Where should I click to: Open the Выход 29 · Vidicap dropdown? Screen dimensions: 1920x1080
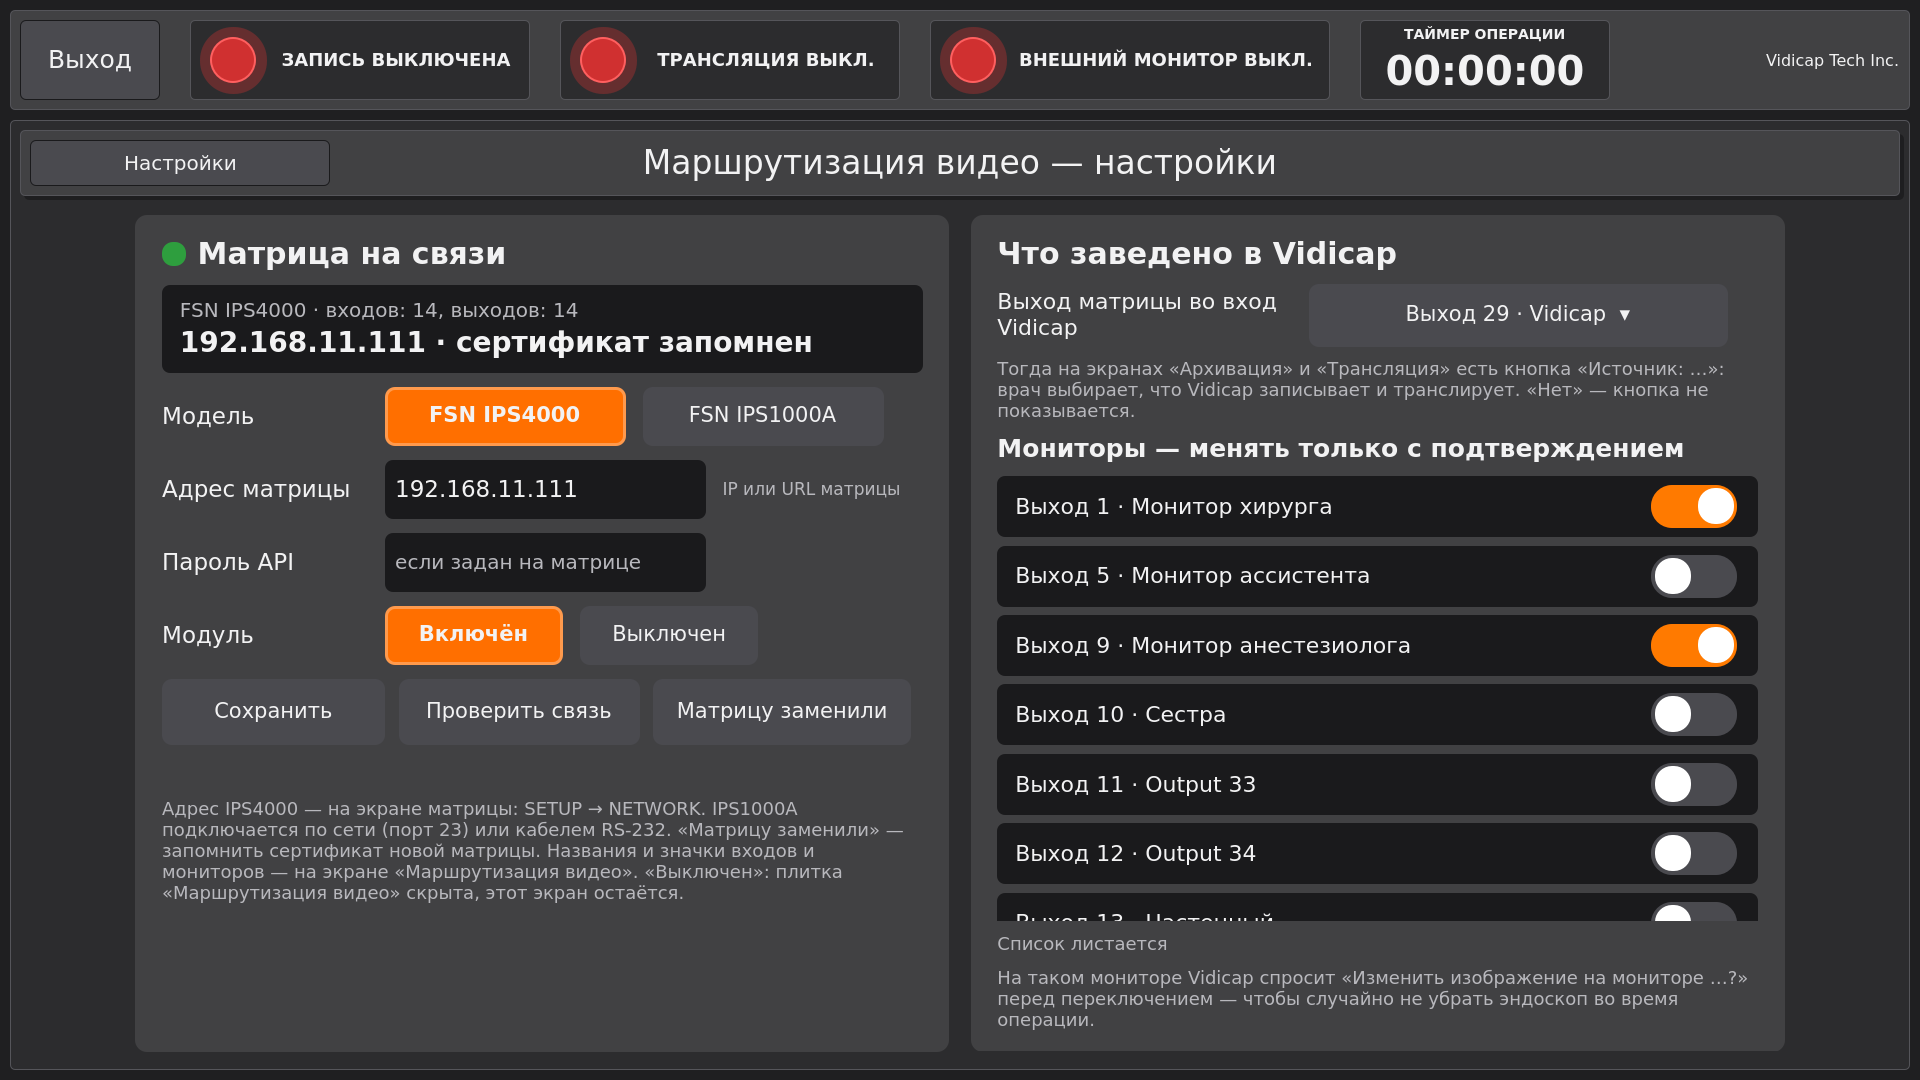coord(1518,315)
